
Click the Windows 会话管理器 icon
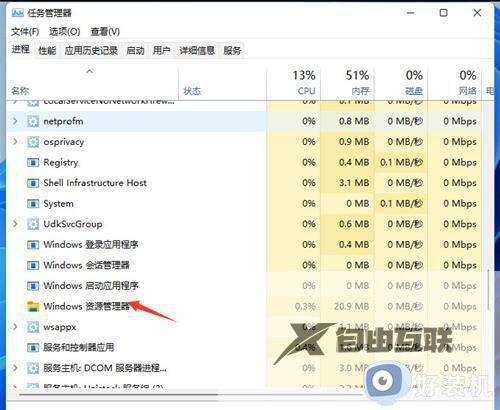point(33,265)
